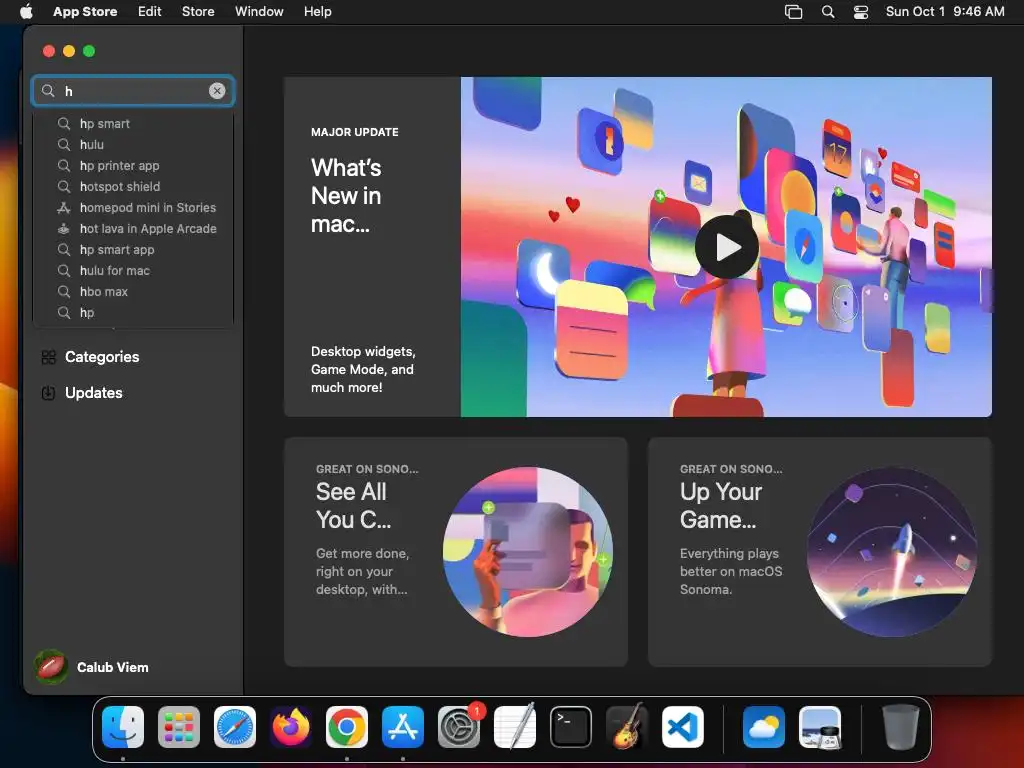The image size is (1024, 768).
Task: Open the App Store menu
Action: tap(85, 11)
